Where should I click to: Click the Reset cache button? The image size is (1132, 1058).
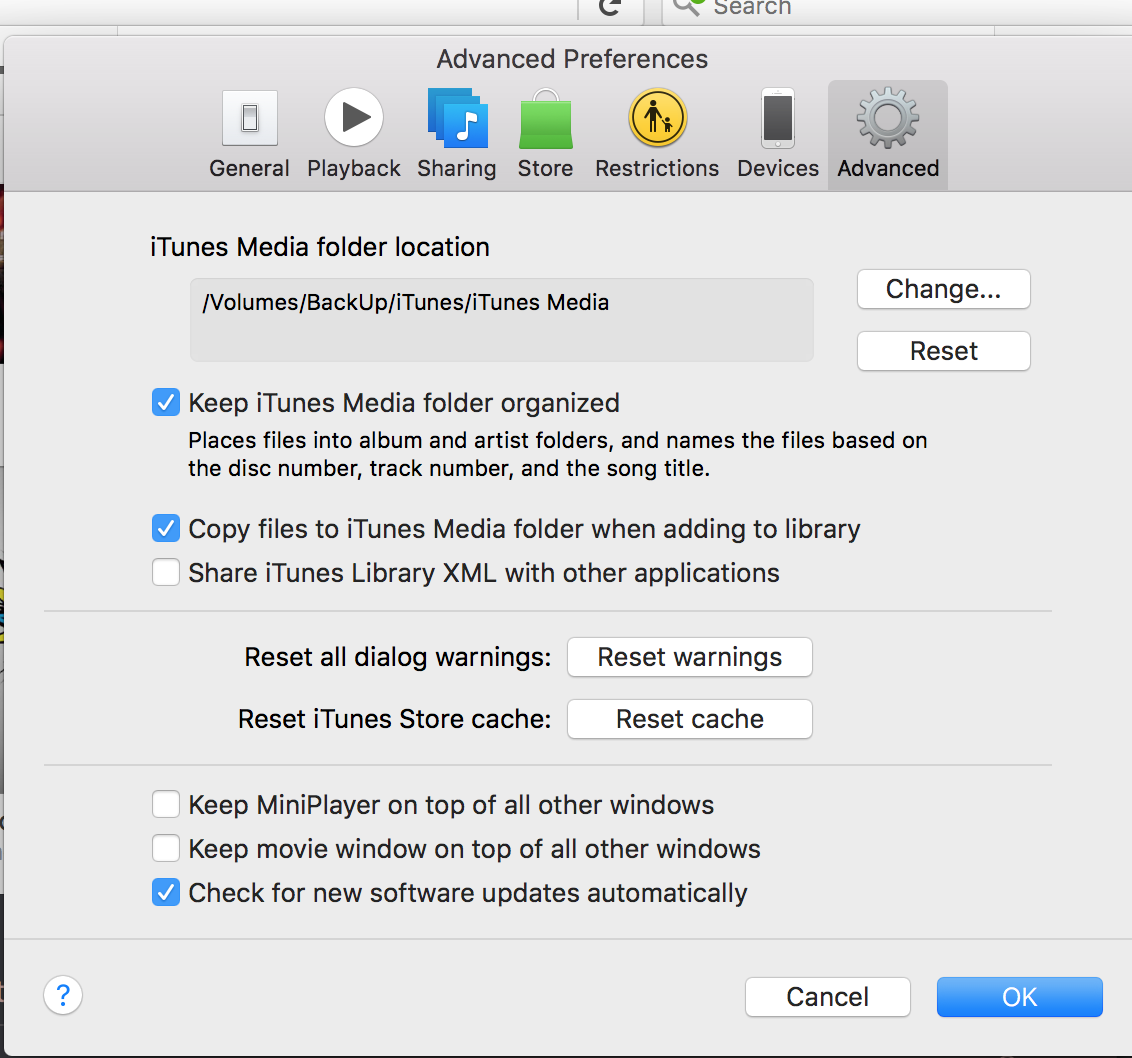click(689, 719)
